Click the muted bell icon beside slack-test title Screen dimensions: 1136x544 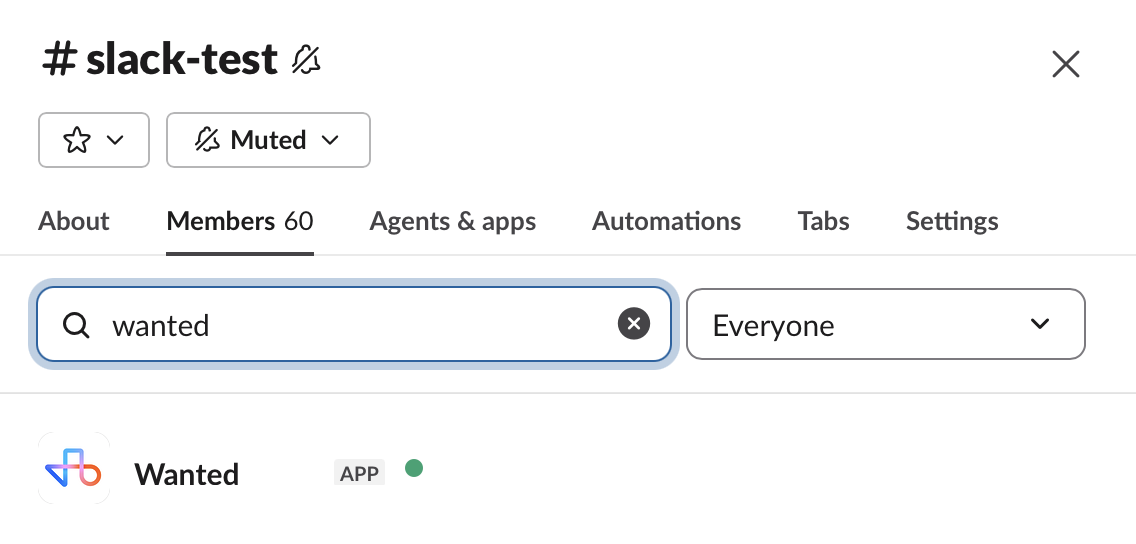click(306, 59)
